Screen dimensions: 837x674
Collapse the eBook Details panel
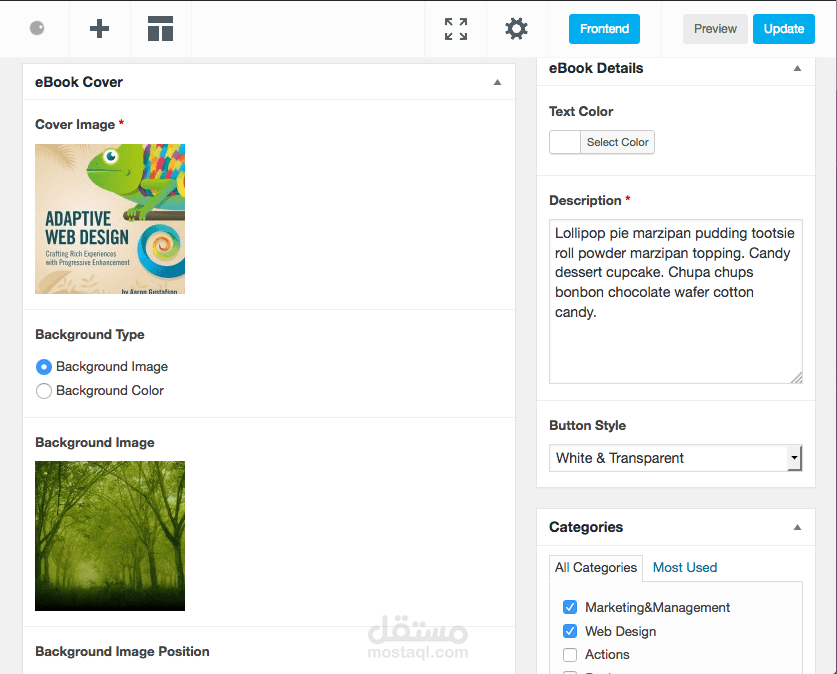point(797,68)
